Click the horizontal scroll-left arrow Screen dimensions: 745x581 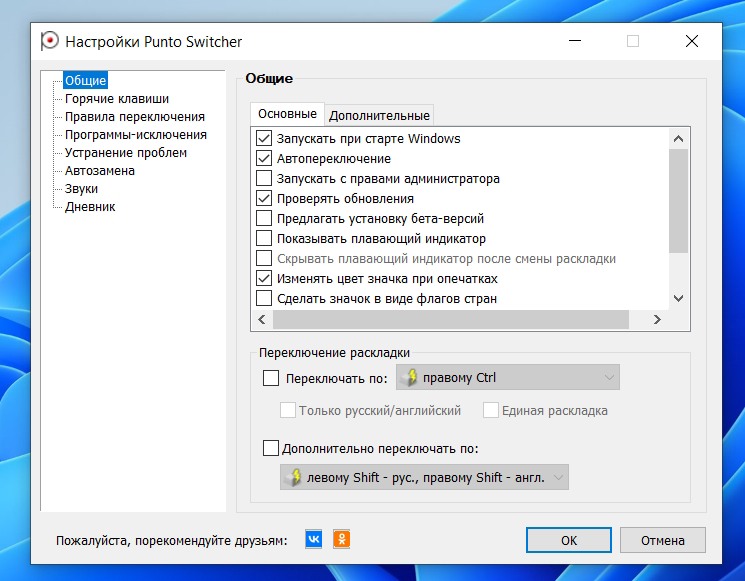click(x=262, y=319)
